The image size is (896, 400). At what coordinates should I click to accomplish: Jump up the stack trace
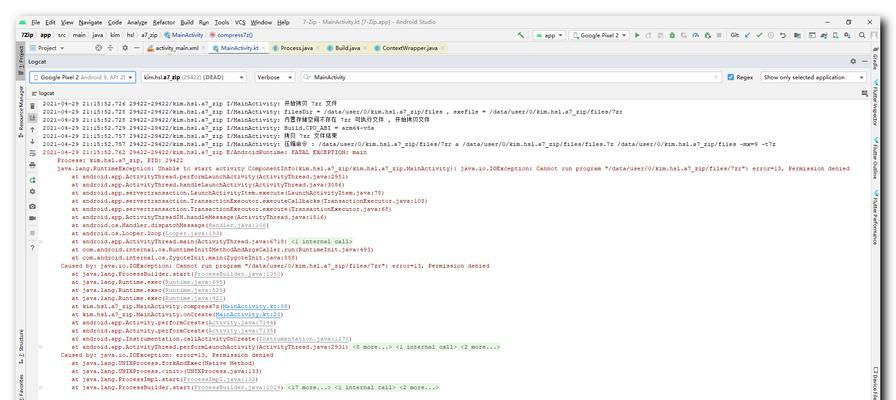(x=32, y=130)
